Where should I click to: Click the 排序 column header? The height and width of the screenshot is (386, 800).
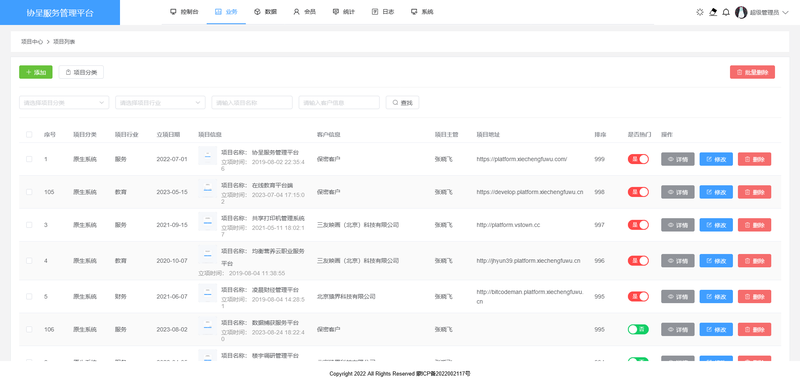(600, 135)
